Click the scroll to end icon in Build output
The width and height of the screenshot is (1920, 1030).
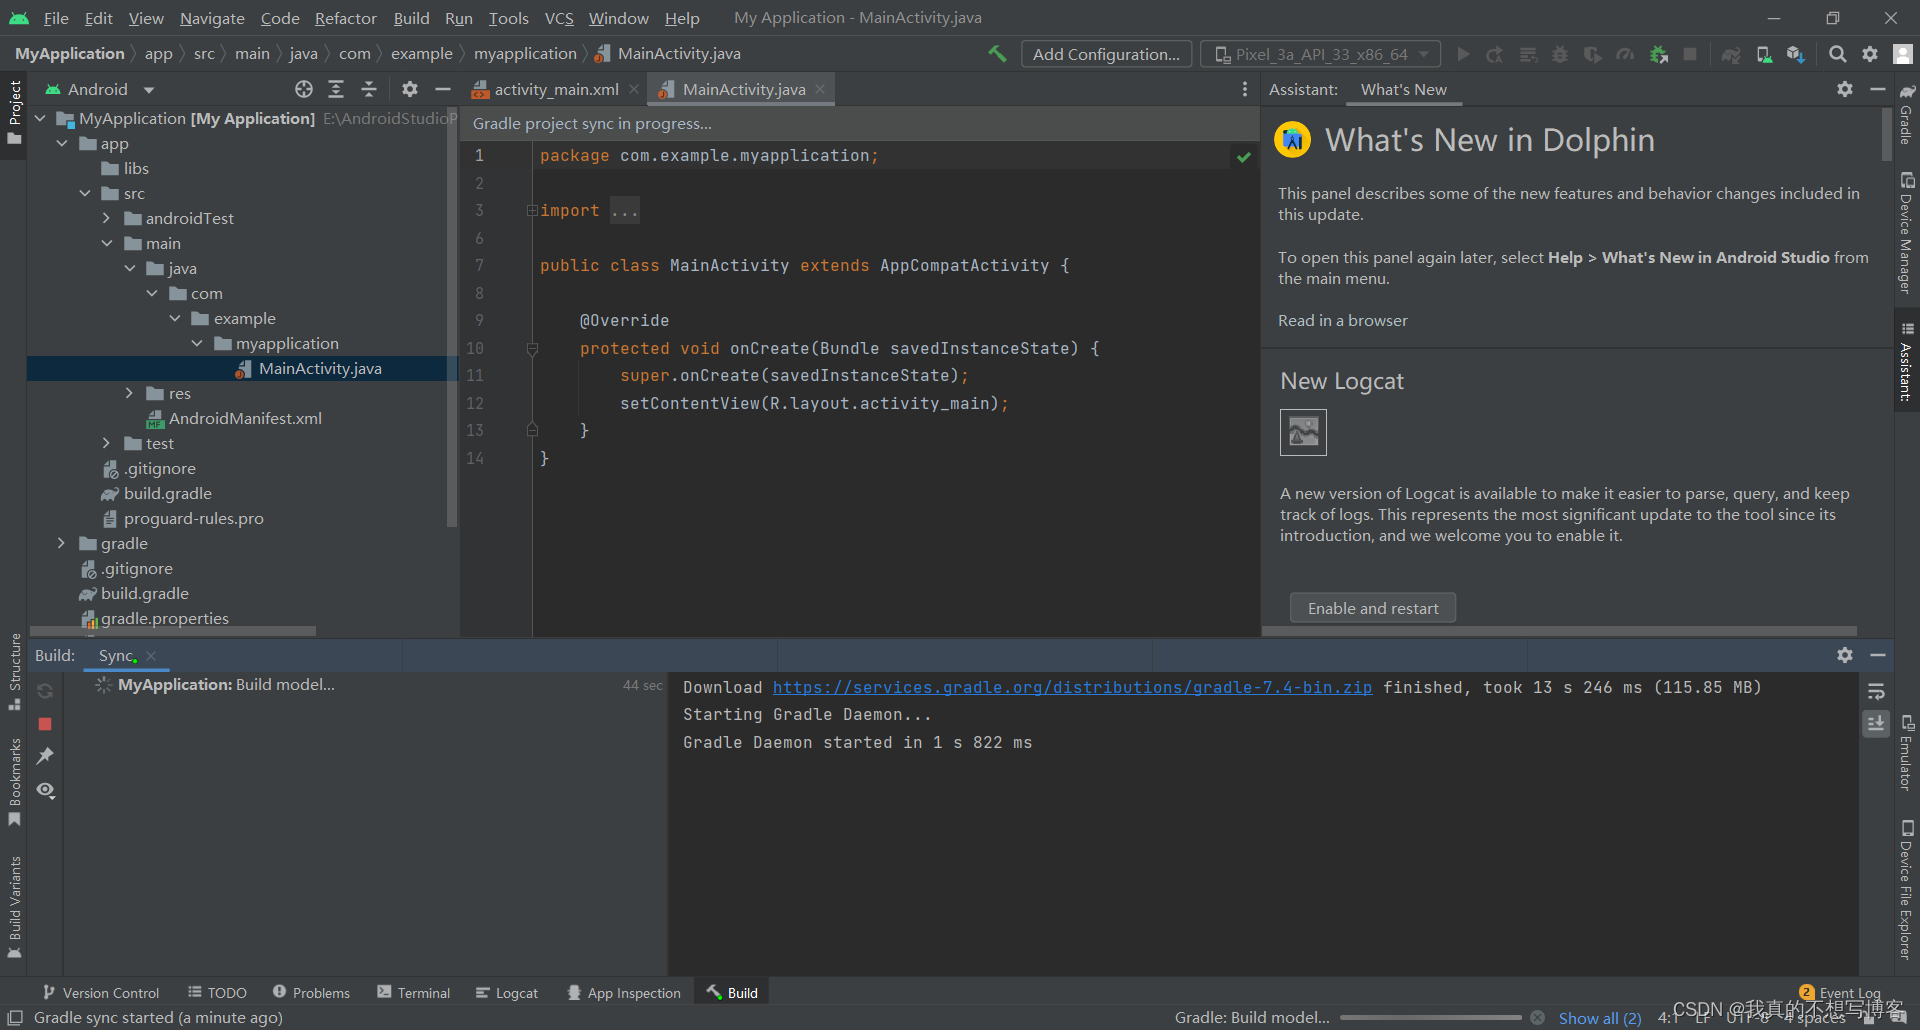[x=1876, y=723]
